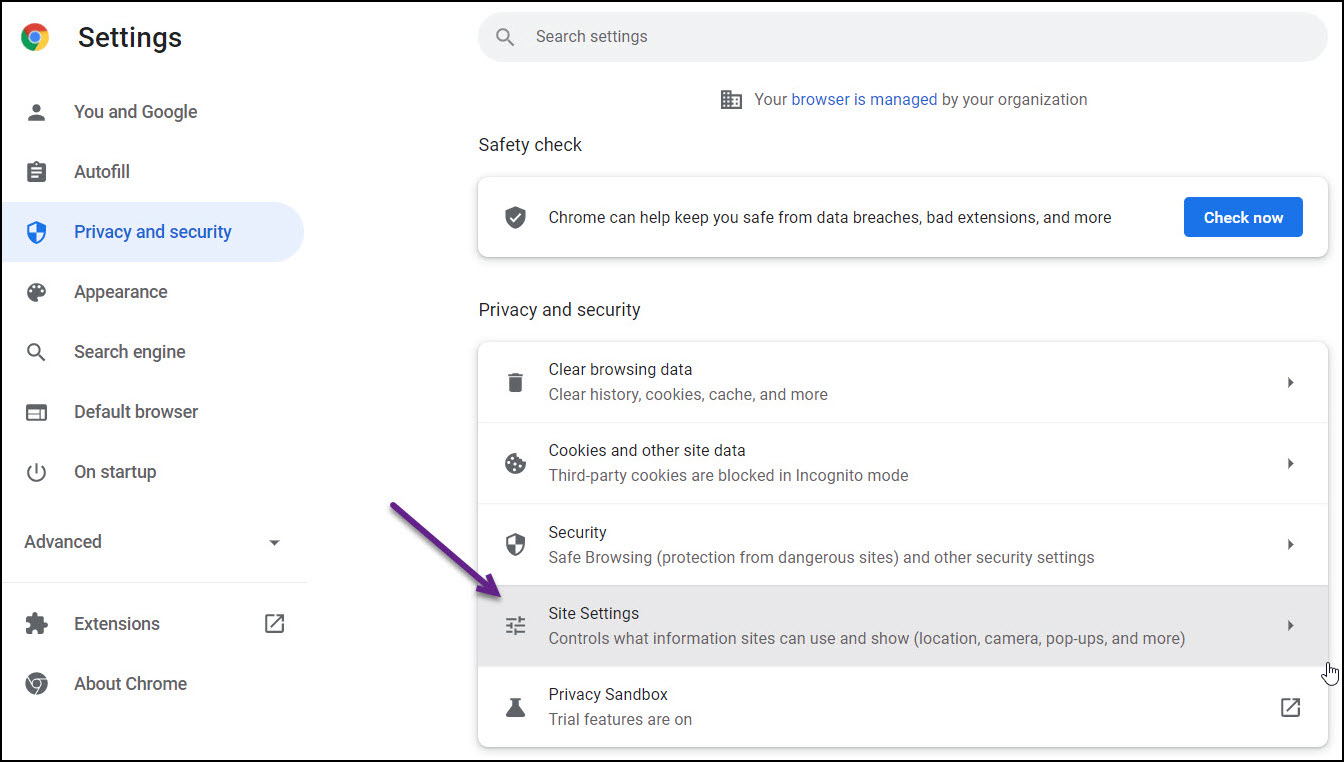Click 'Safe Browsing (protection from dangerous sites)' description

tap(821, 557)
